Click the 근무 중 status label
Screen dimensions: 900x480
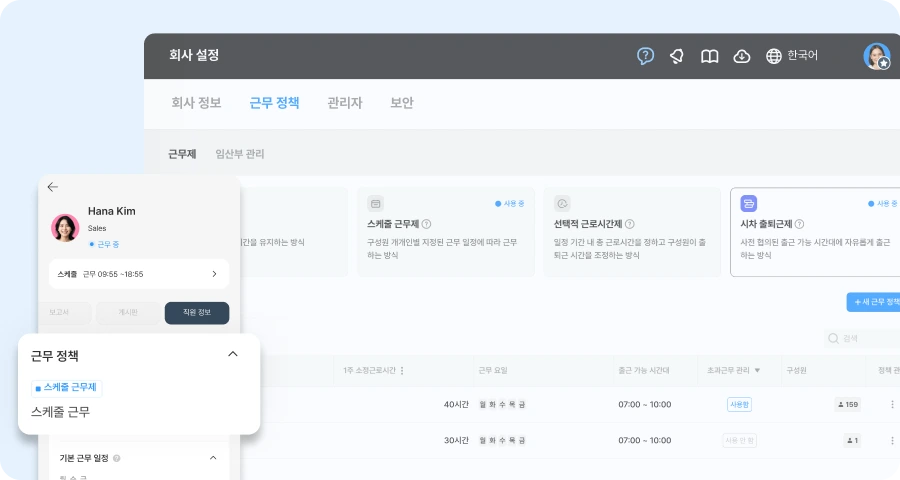[104, 244]
